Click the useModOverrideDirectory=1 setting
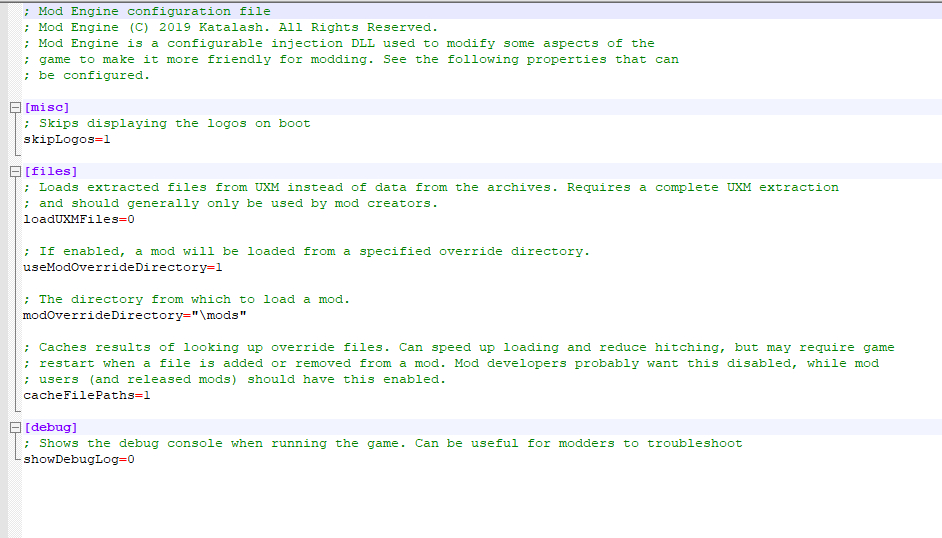This screenshot has height=538, width=942. pyautogui.click(x=122, y=268)
